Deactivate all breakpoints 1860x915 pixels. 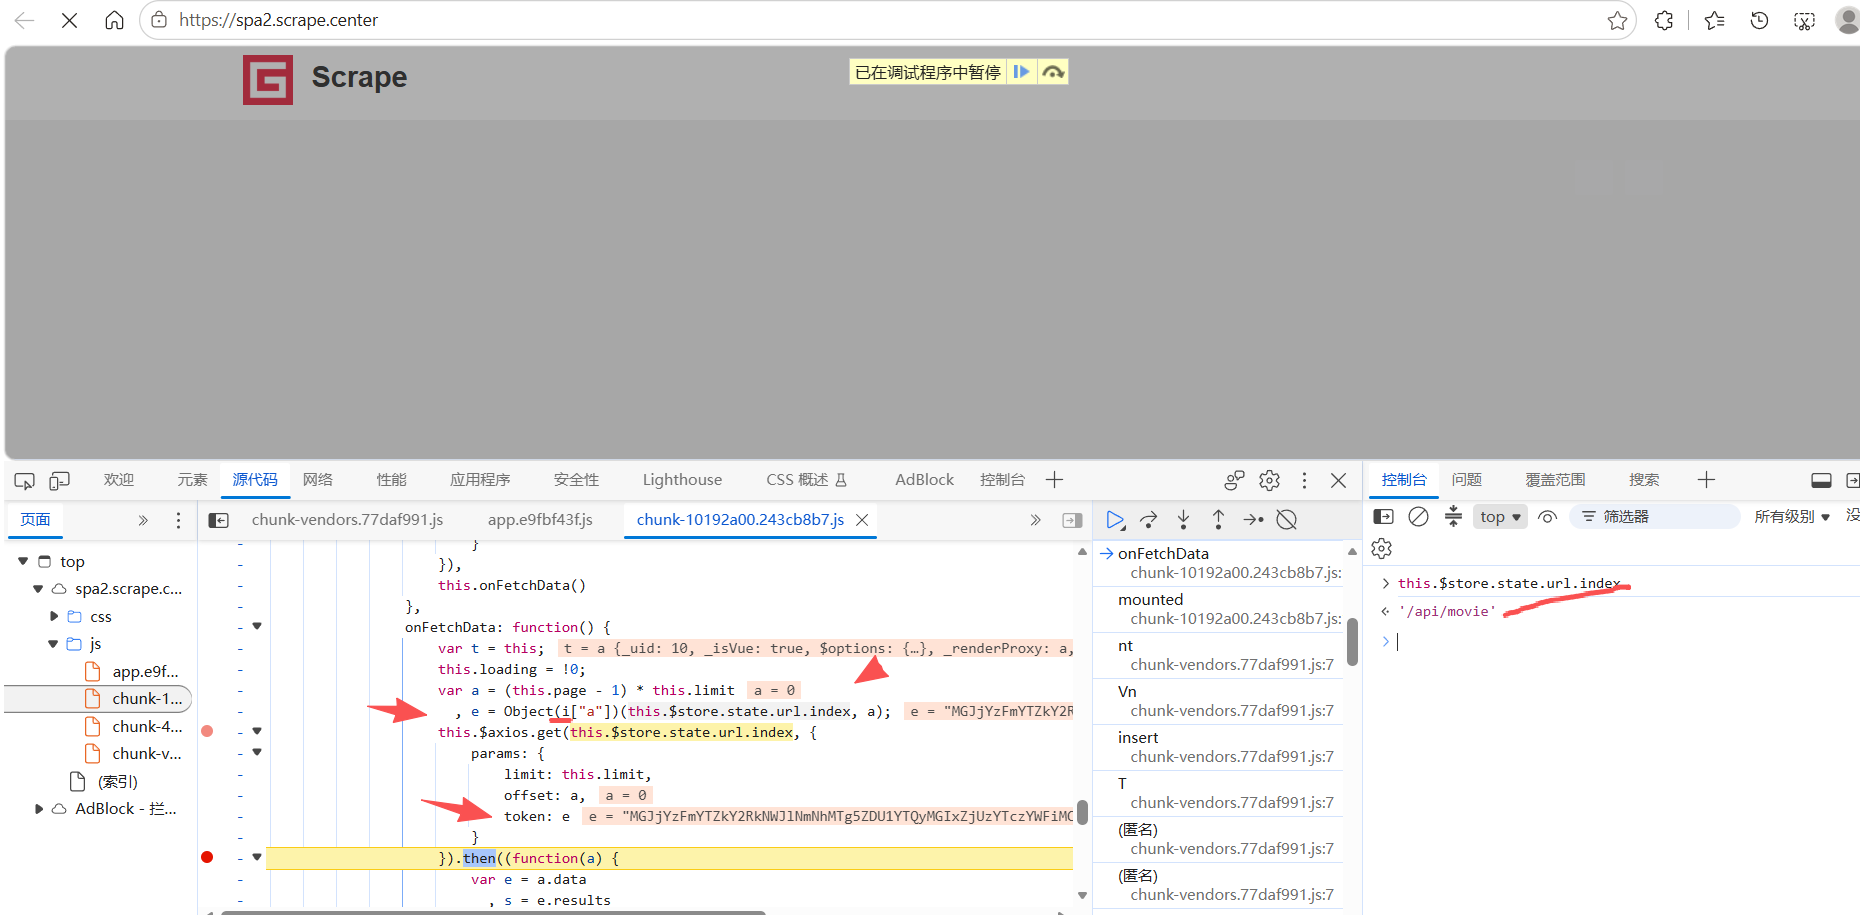tap(1287, 520)
